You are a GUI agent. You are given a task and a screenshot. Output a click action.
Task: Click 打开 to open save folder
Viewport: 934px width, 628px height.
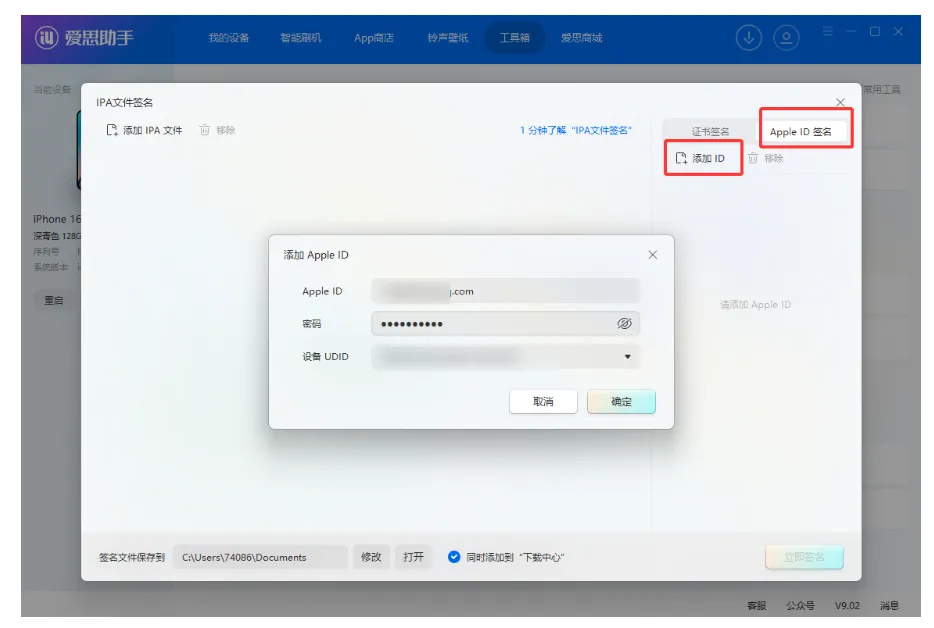tap(413, 557)
